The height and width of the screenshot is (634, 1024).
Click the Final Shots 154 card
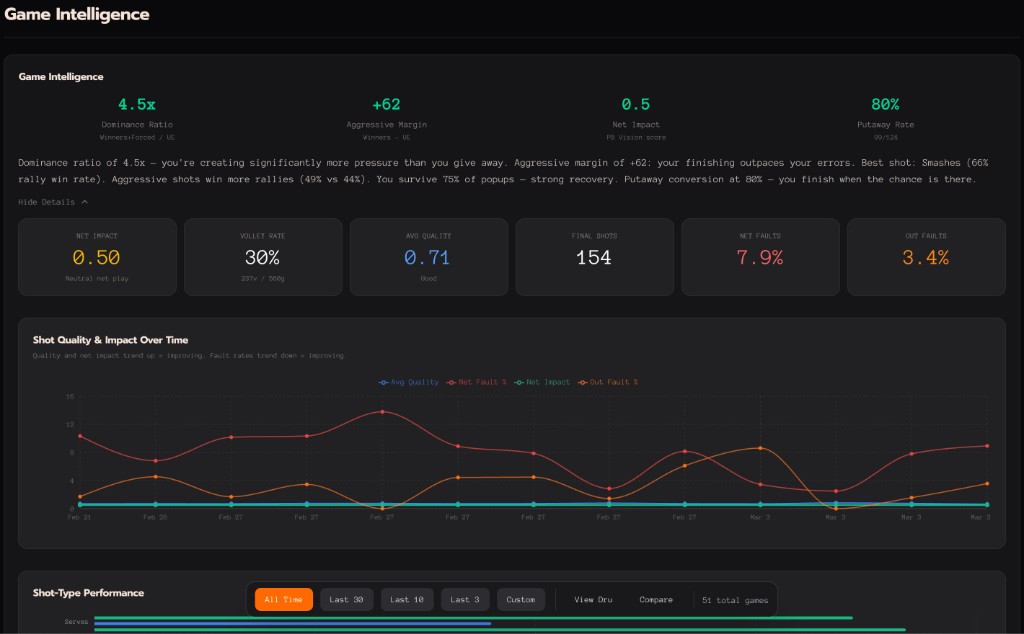(x=594, y=257)
